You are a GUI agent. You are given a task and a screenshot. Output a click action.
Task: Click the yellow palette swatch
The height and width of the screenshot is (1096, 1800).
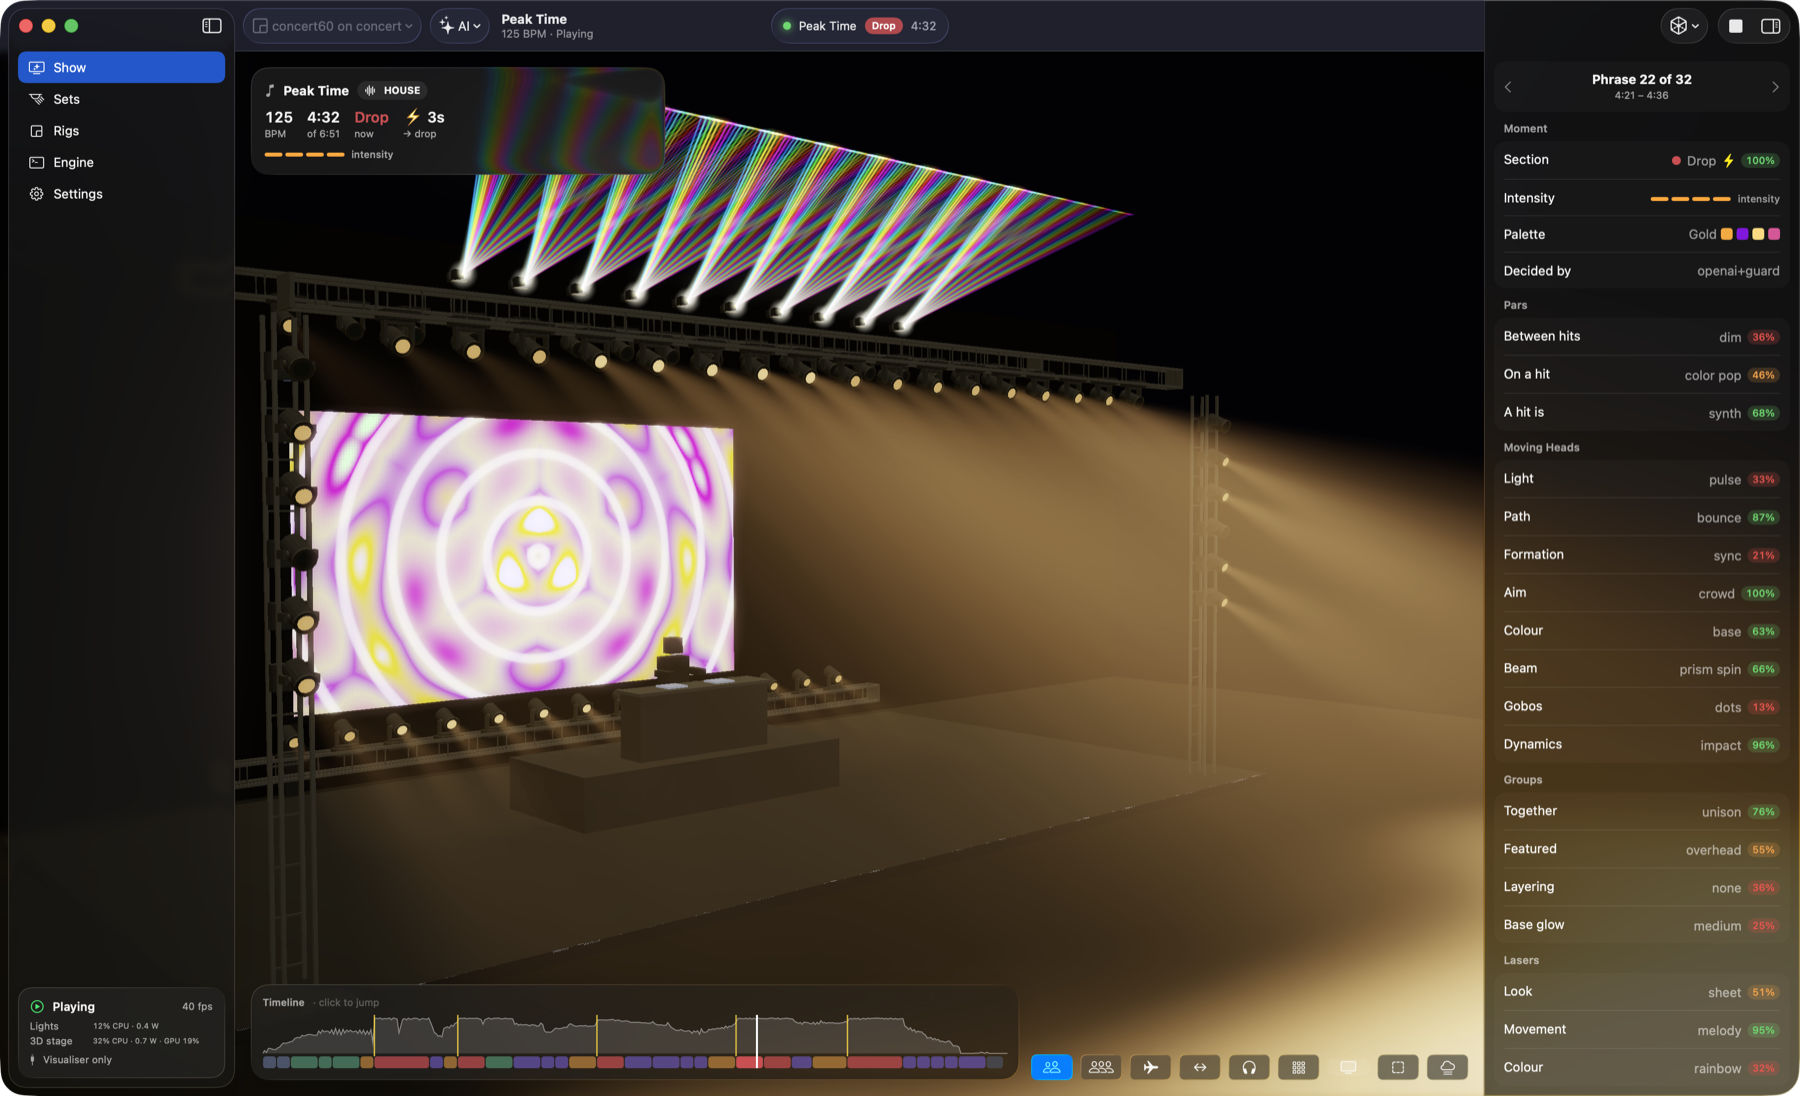1758,234
